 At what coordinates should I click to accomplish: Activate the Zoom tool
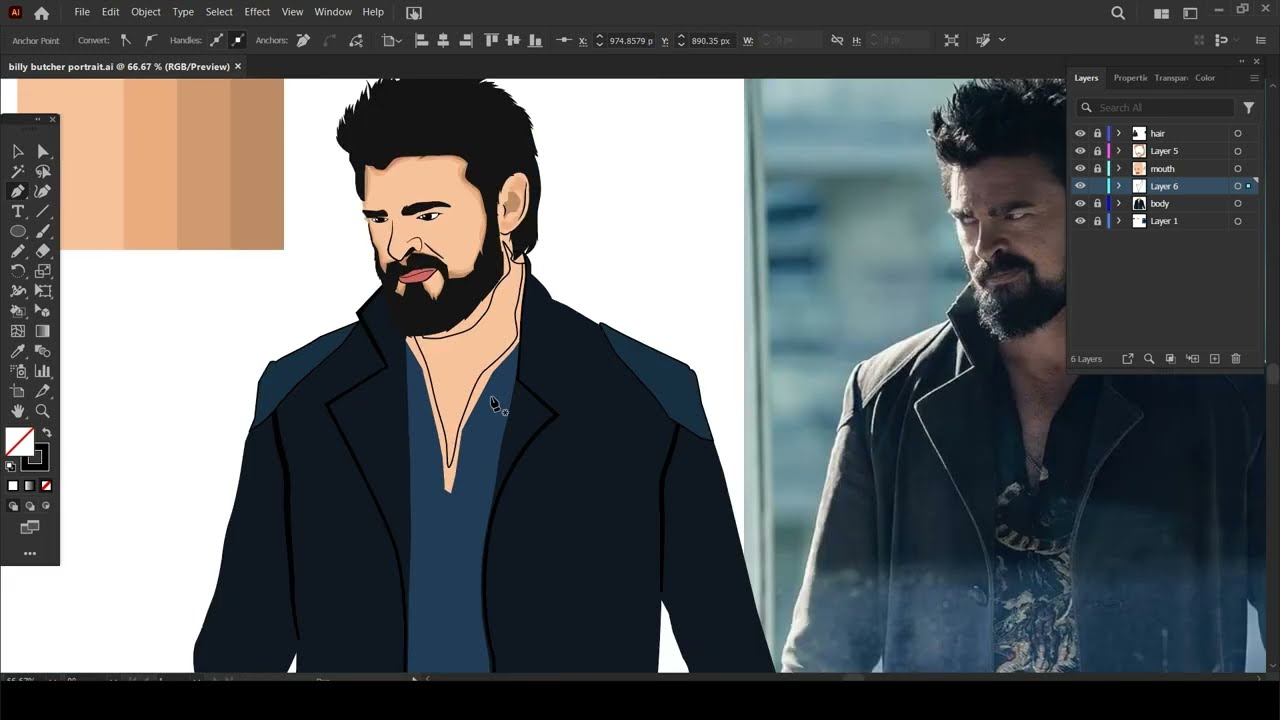point(43,411)
